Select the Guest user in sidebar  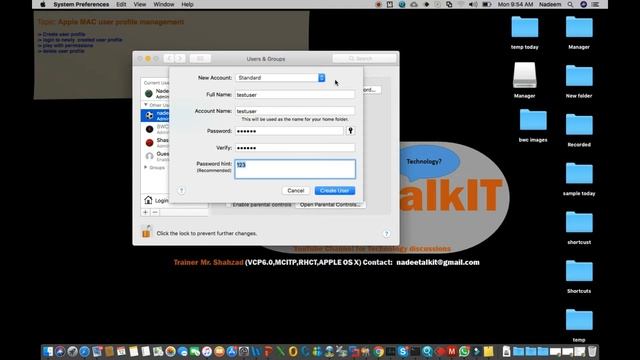156,156
